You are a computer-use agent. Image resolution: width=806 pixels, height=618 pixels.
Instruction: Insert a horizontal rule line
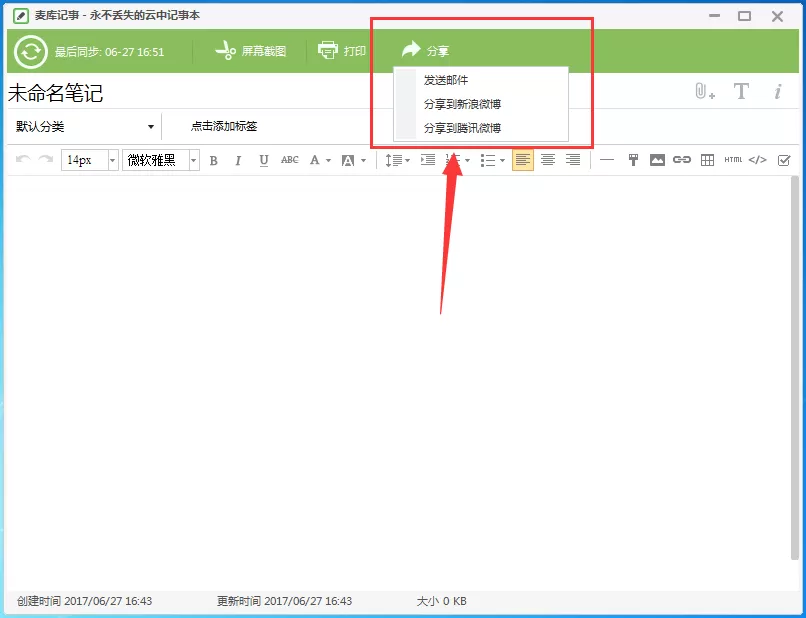[x=607, y=160]
